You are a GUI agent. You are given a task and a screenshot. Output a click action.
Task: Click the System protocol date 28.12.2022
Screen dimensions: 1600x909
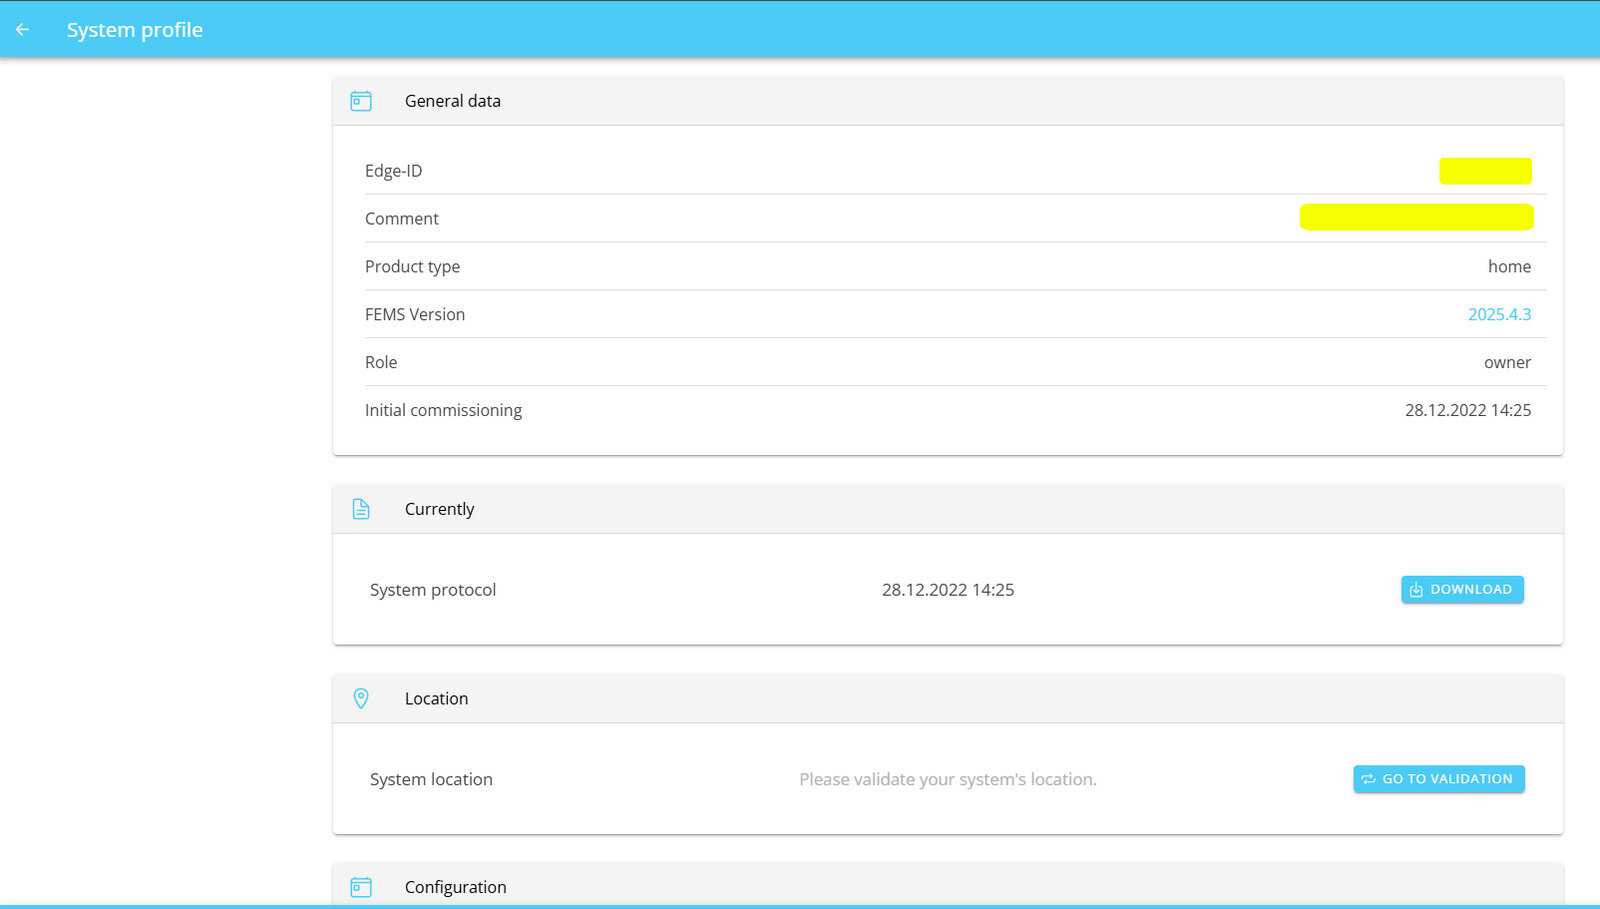(947, 590)
